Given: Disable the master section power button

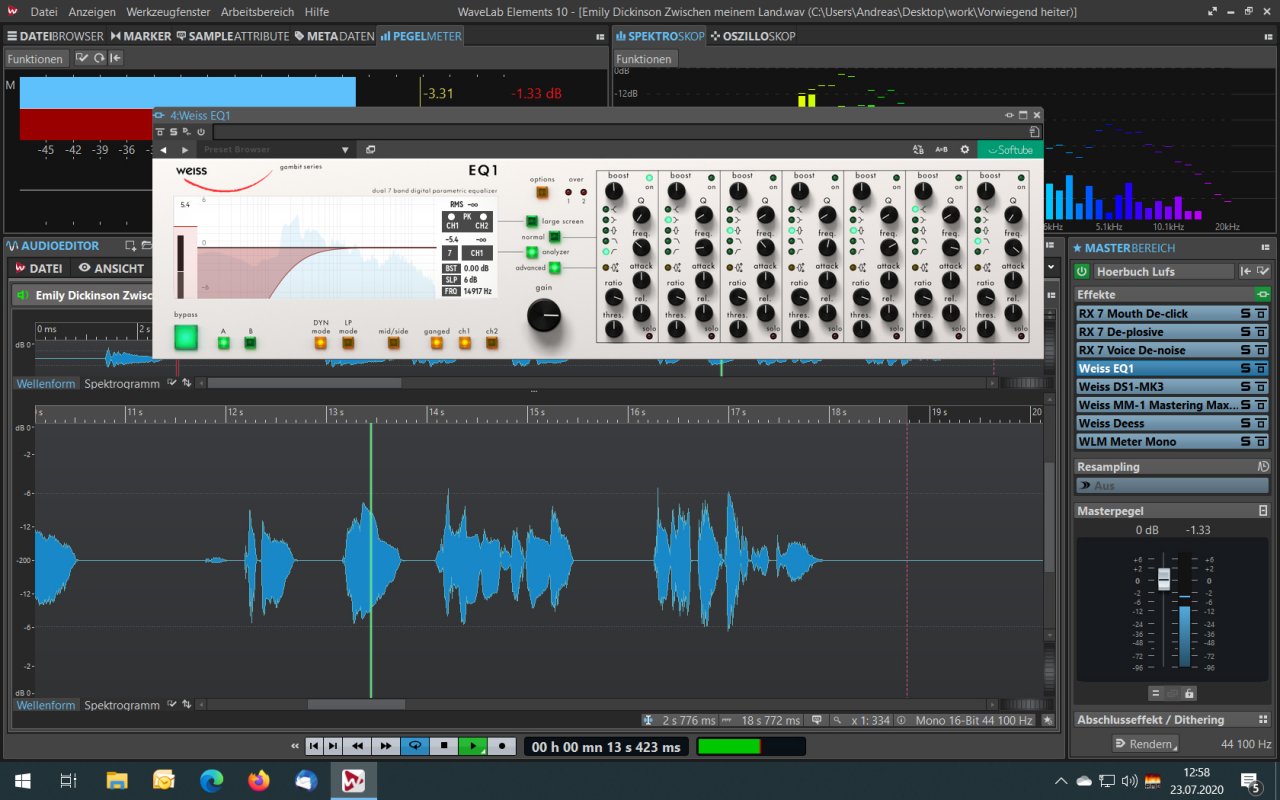Looking at the screenshot, I should (x=1082, y=271).
